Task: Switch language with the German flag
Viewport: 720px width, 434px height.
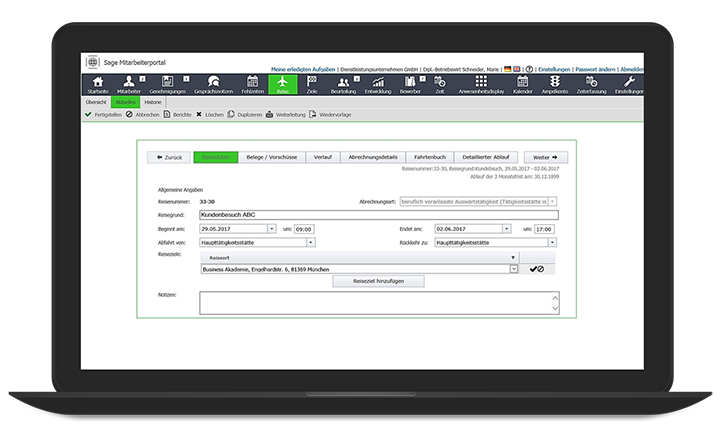Action: click(507, 69)
